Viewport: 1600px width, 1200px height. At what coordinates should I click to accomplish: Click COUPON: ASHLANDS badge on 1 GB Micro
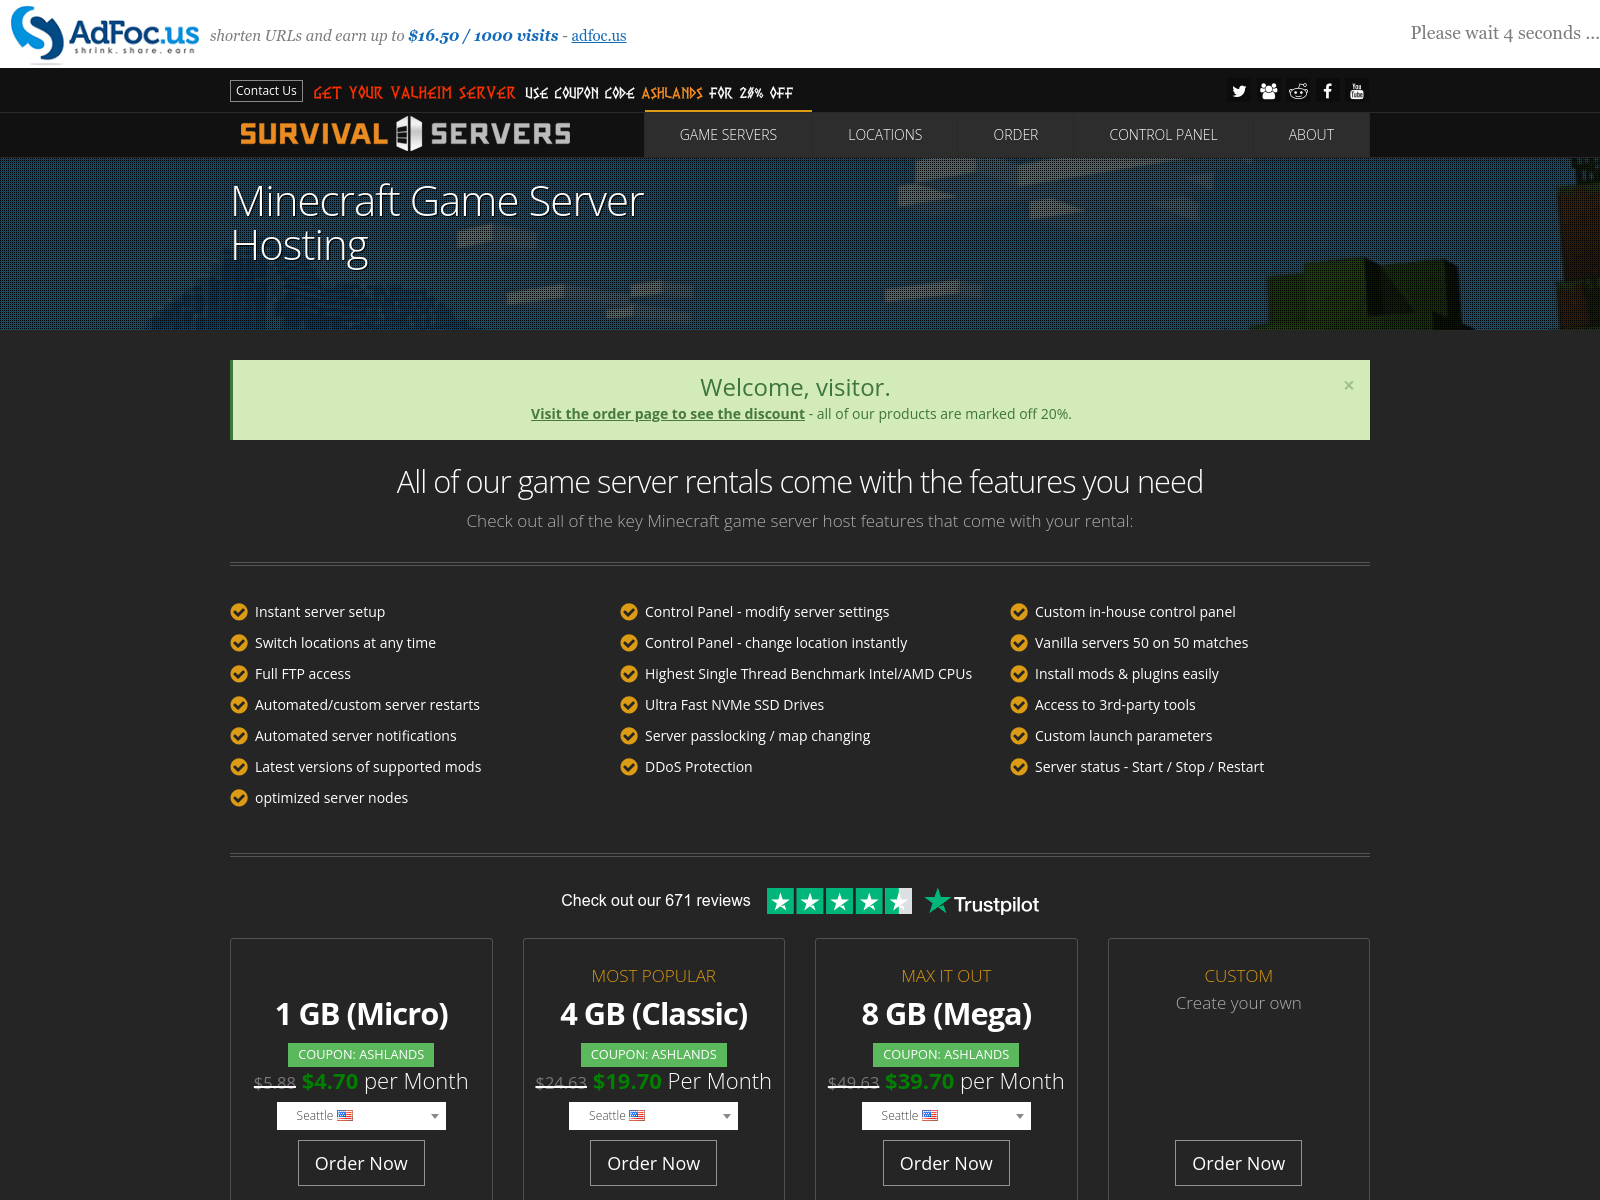pos(361,1055)
